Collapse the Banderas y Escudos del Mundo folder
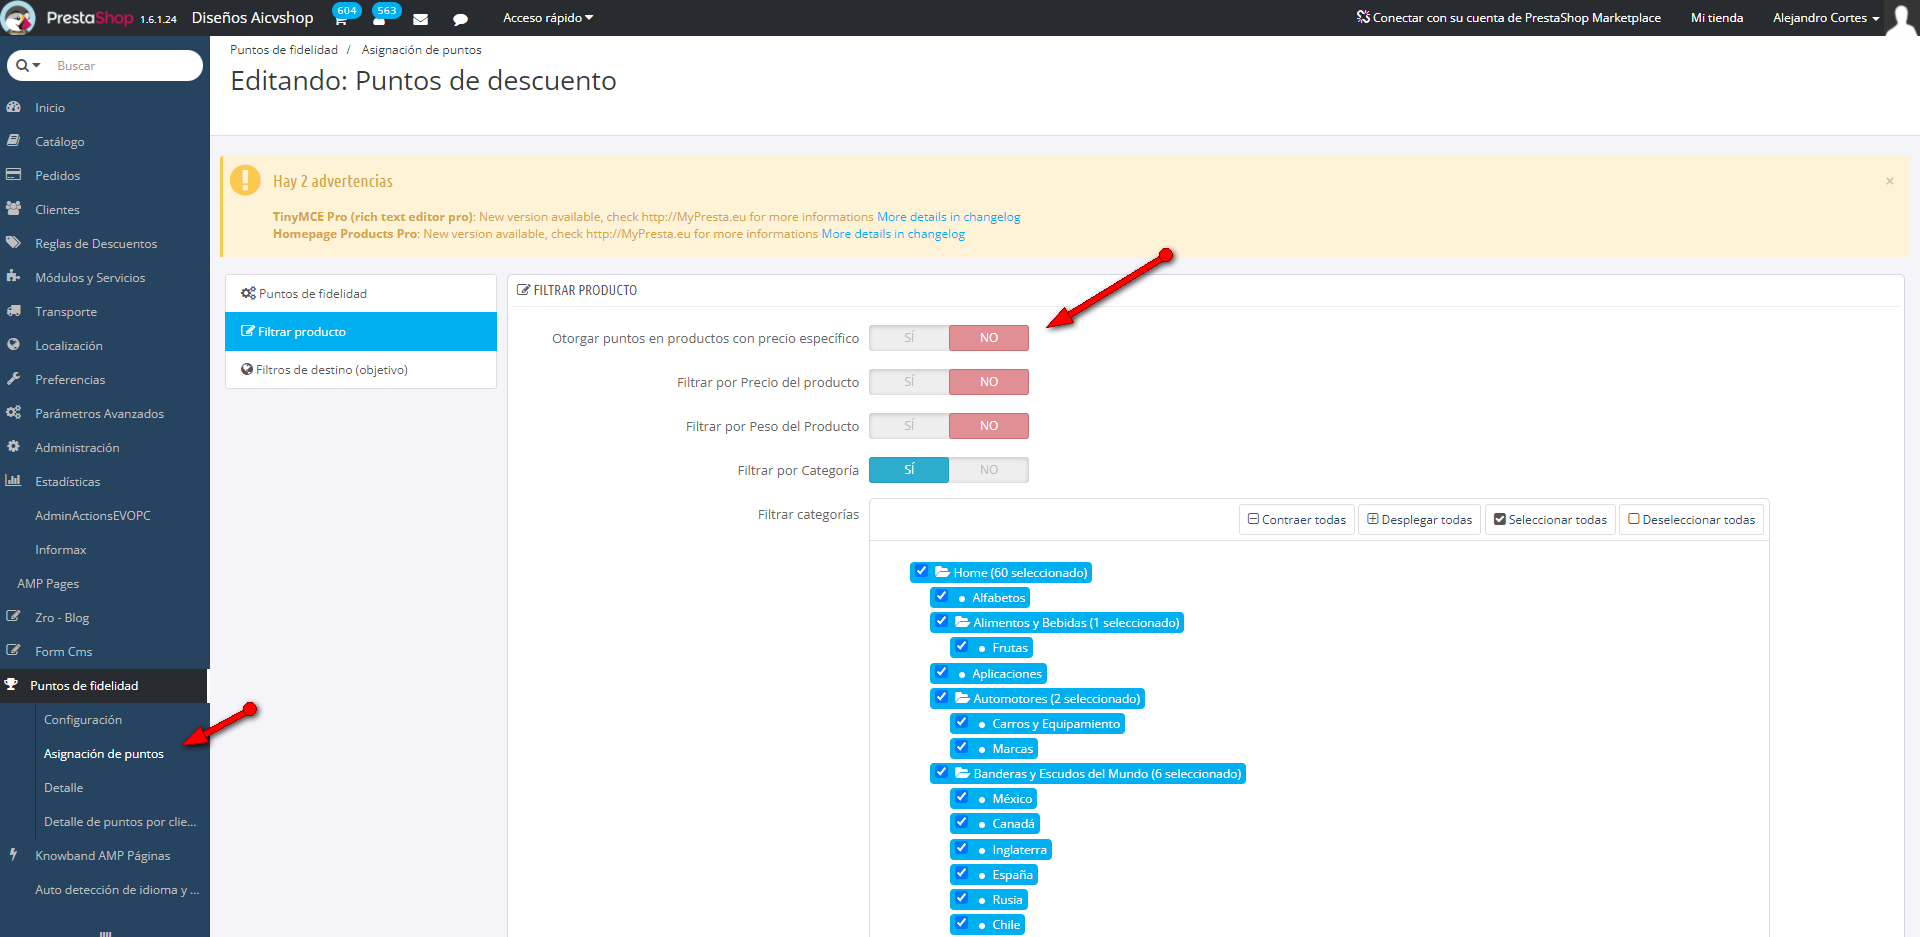1920x937 pixels. click(962, 773)
